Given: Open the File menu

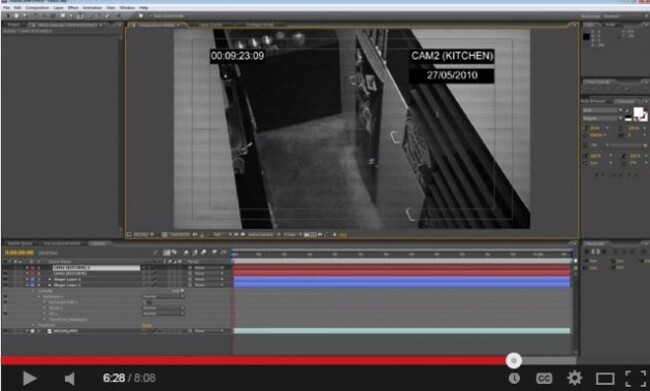Looking at the screenshot, I should [6, 7].
